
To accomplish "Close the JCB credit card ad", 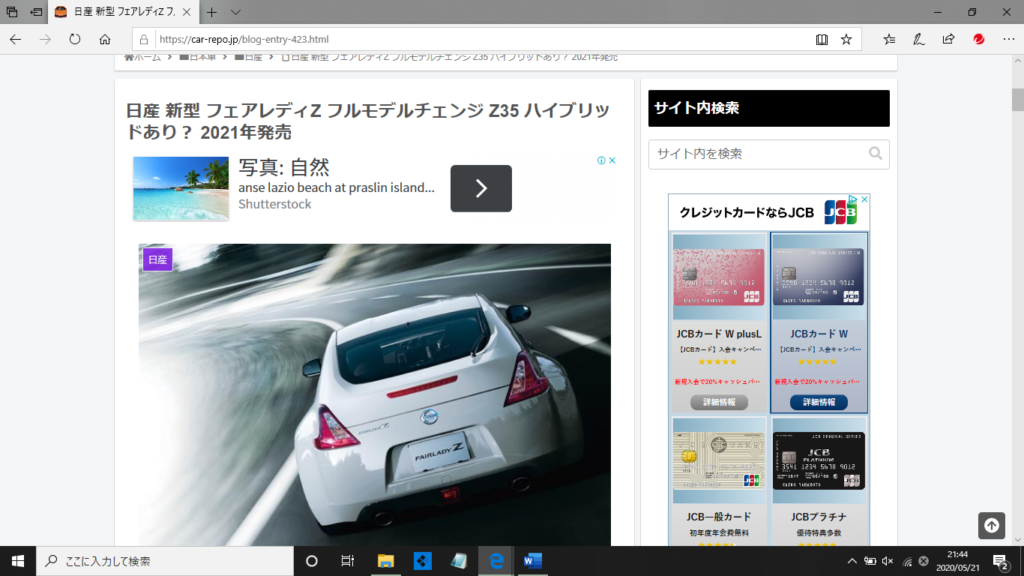I will (865, 199).
